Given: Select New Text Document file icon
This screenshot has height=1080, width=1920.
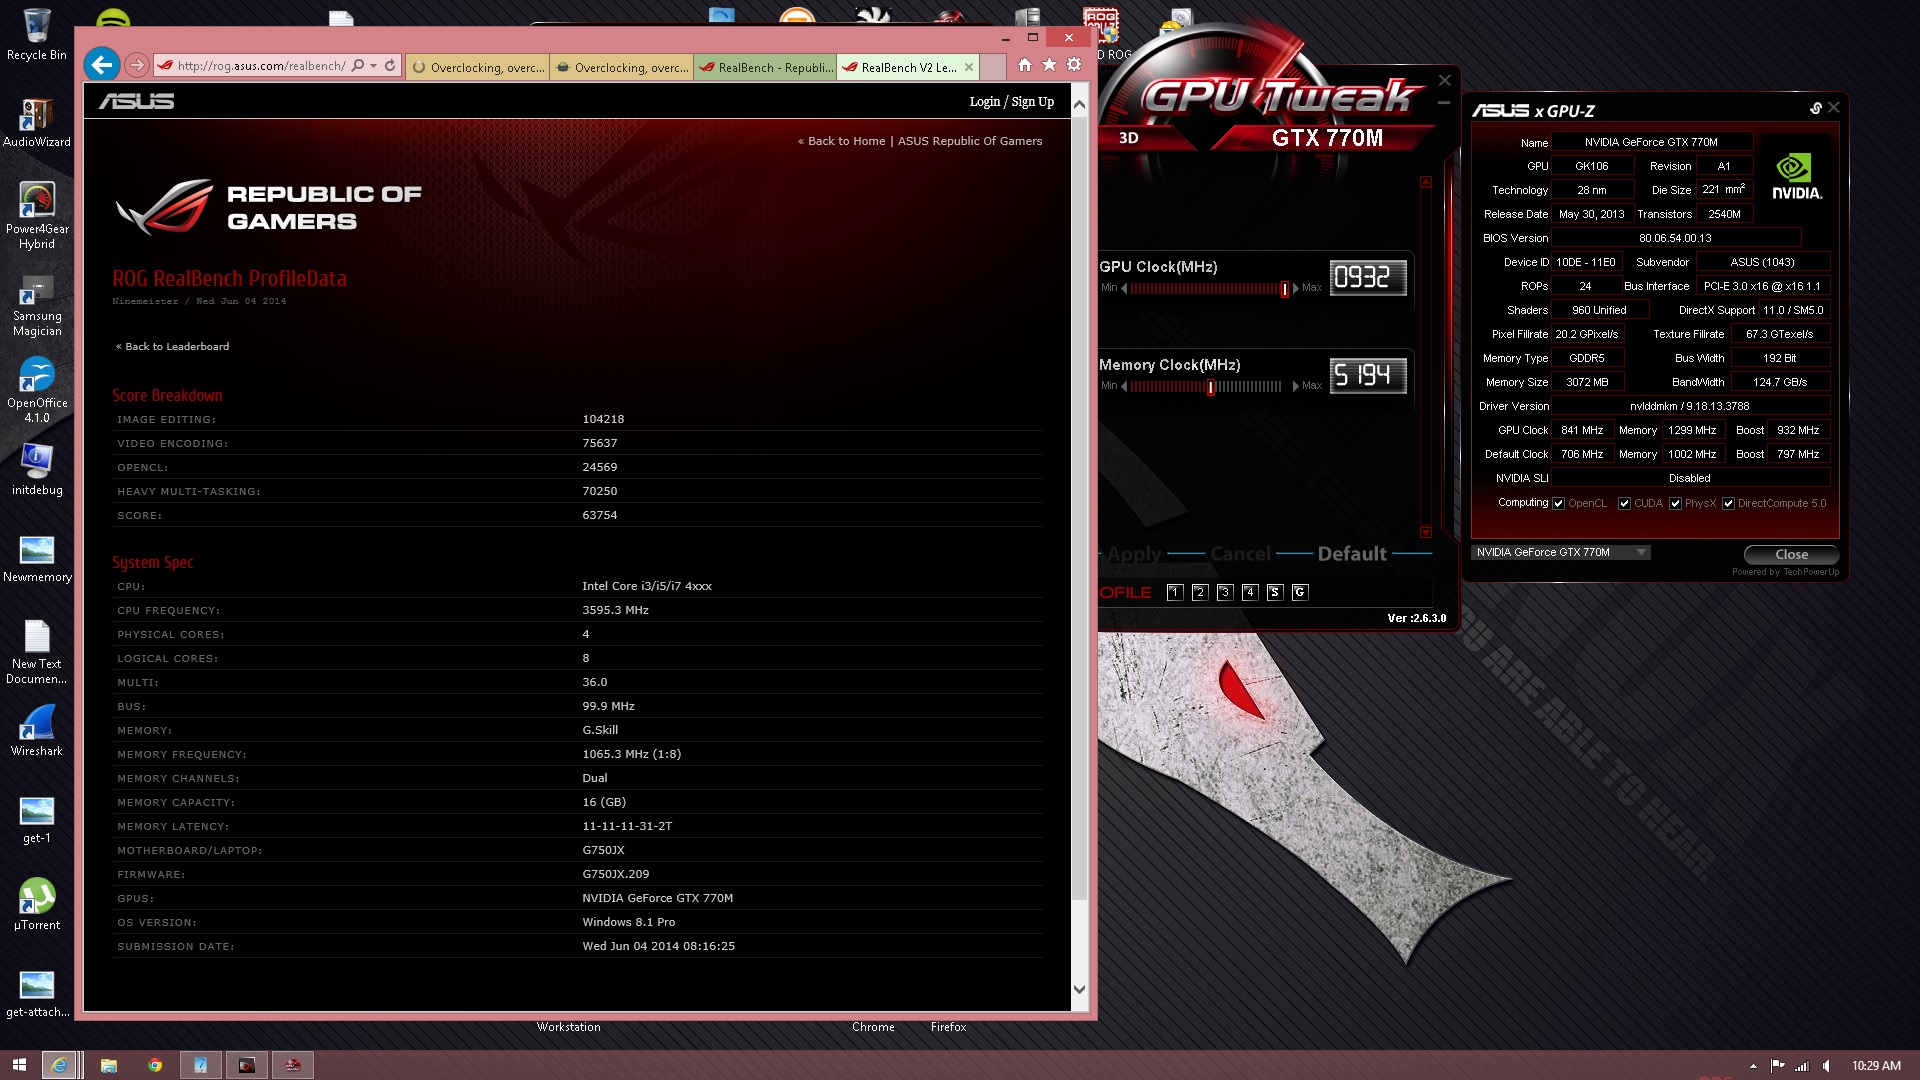Looking at the screenshot, I should pos(37,652).
